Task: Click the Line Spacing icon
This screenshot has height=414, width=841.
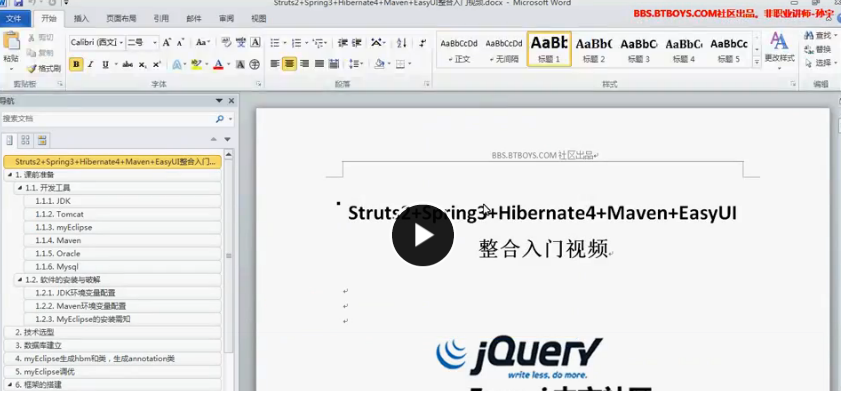Action: tap(354, 64)
